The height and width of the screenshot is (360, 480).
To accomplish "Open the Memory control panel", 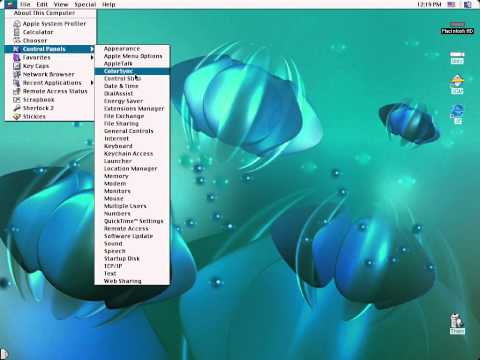I will (x=132, y=176).
